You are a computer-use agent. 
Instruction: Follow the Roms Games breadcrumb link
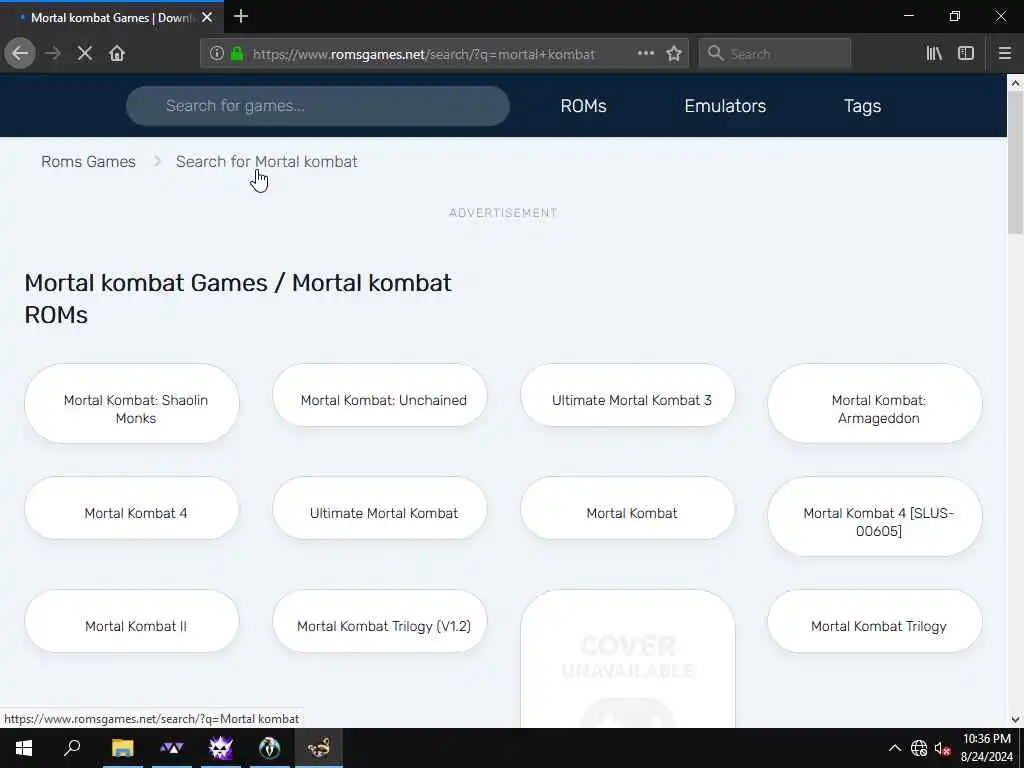coord(88,161)
